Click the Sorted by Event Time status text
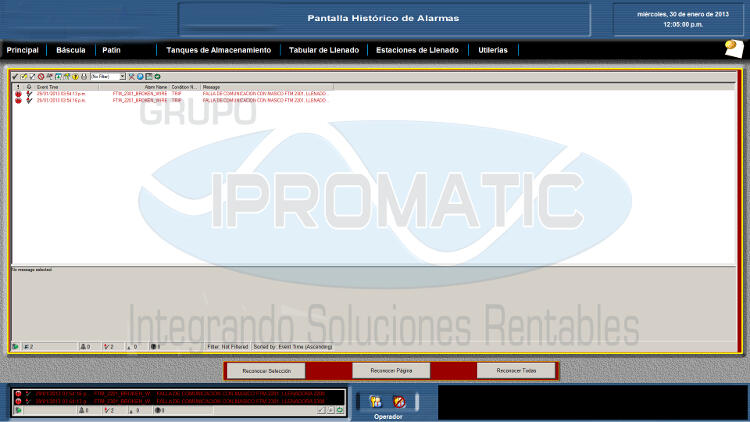This screenshot has width=750, height=422. pyautogui.click(x=293, y=347)
